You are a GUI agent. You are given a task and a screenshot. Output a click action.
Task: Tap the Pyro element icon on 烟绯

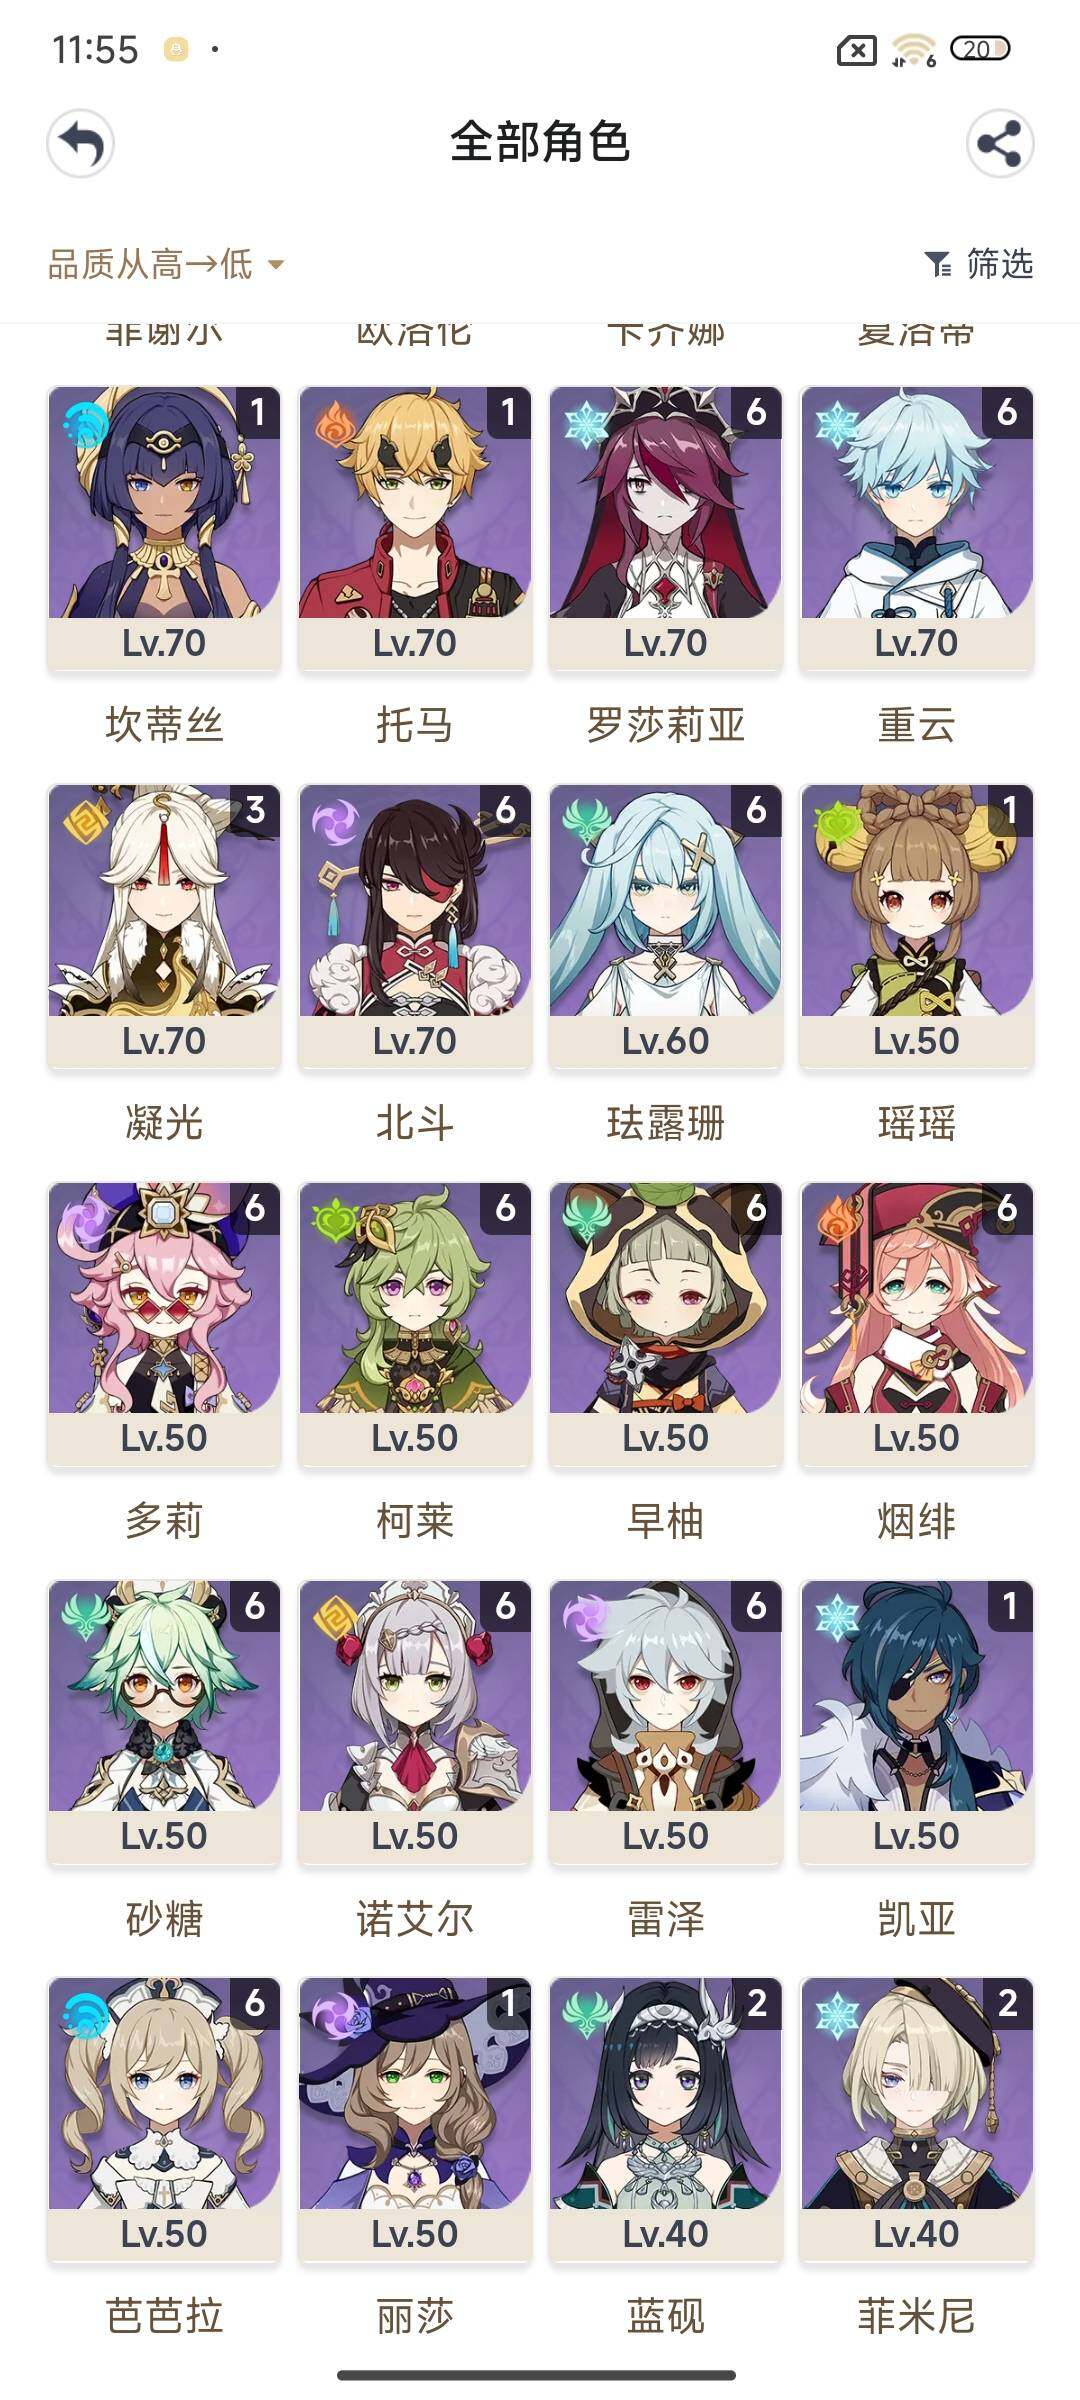(837, 1221)
